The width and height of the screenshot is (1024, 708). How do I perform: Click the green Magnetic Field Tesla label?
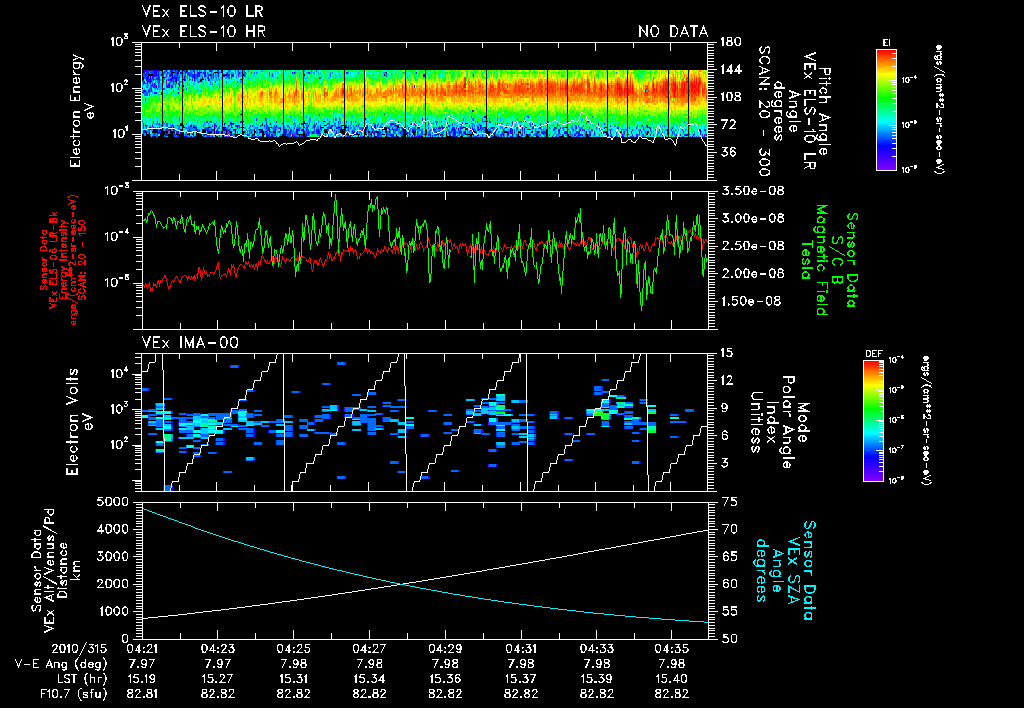(x=821, y=260)
